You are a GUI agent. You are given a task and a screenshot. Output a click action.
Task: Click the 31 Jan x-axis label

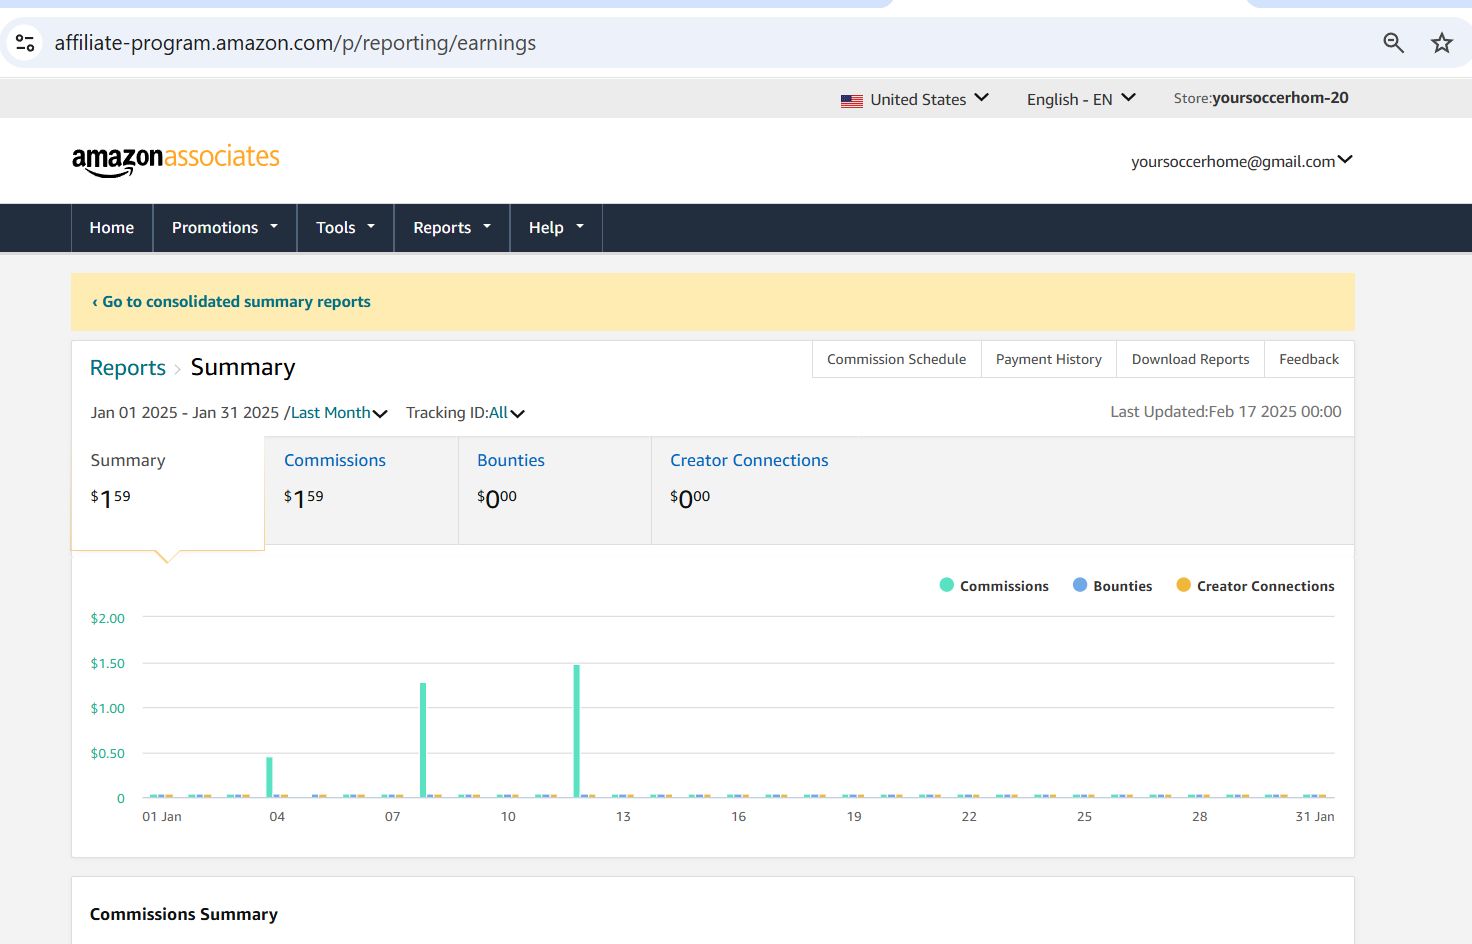(1315, 816)
